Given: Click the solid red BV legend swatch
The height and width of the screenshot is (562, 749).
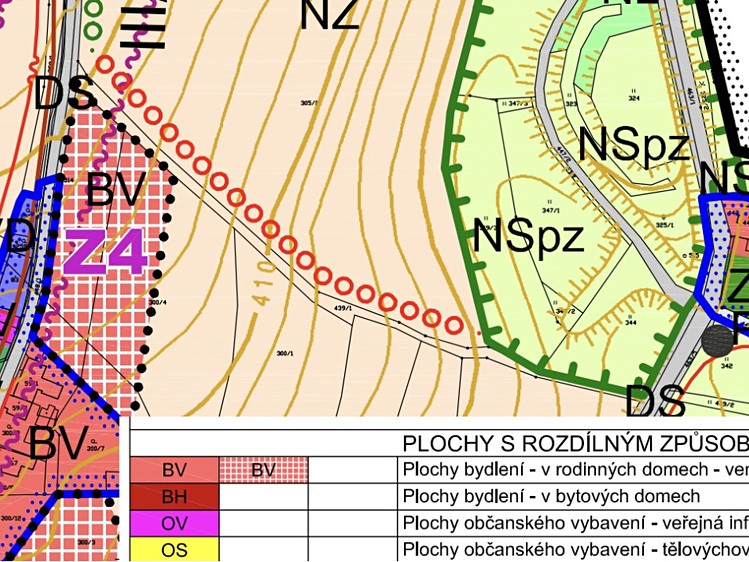Looking at the screenshot, I should click(174, 470).
